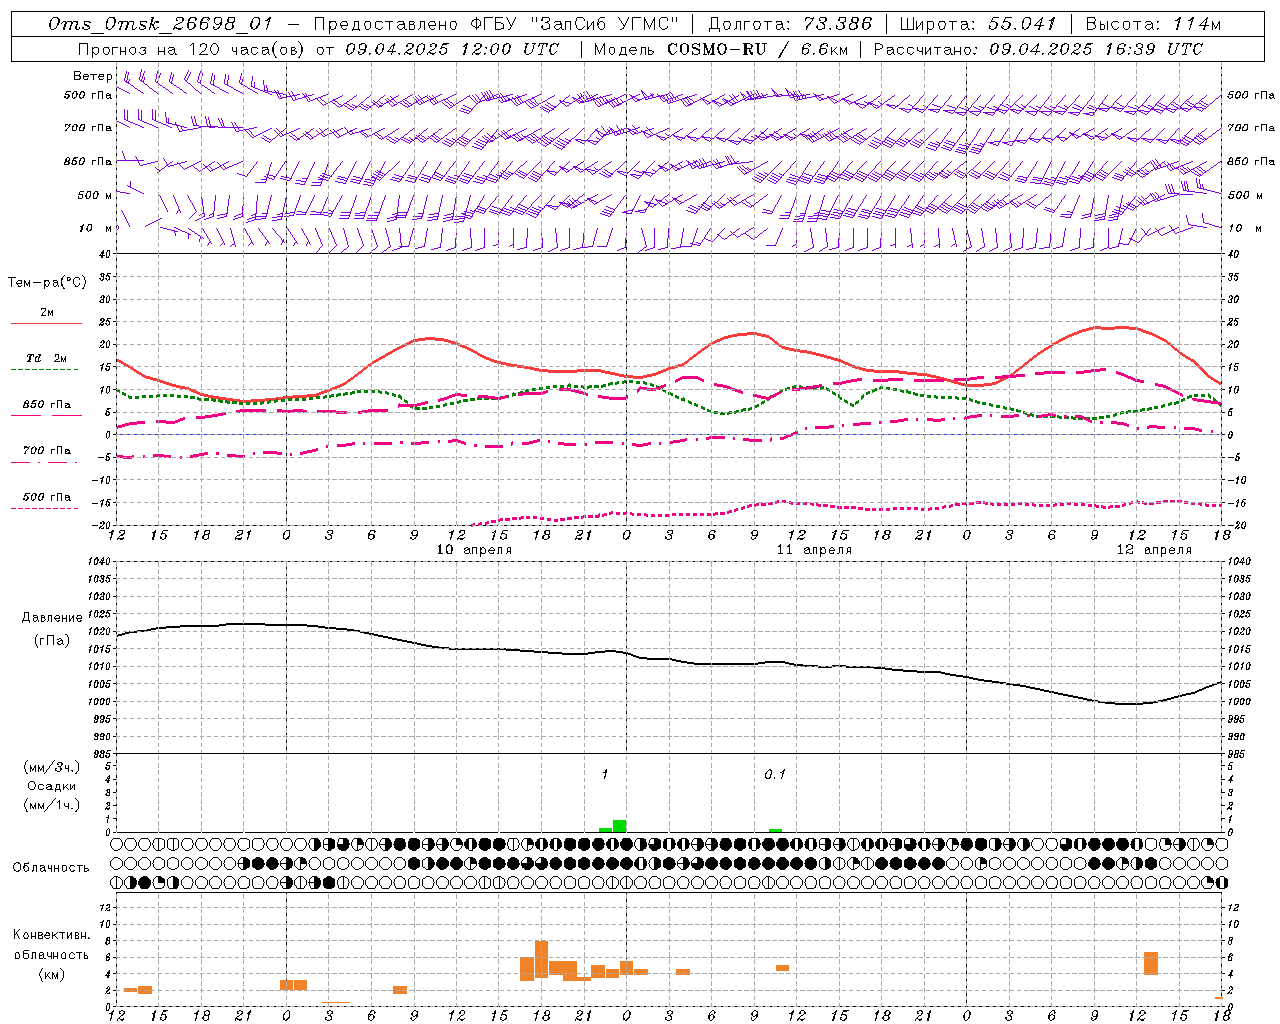
Task: Click the station title Oms_Omsk_26698_01
Action: [160, 24]
